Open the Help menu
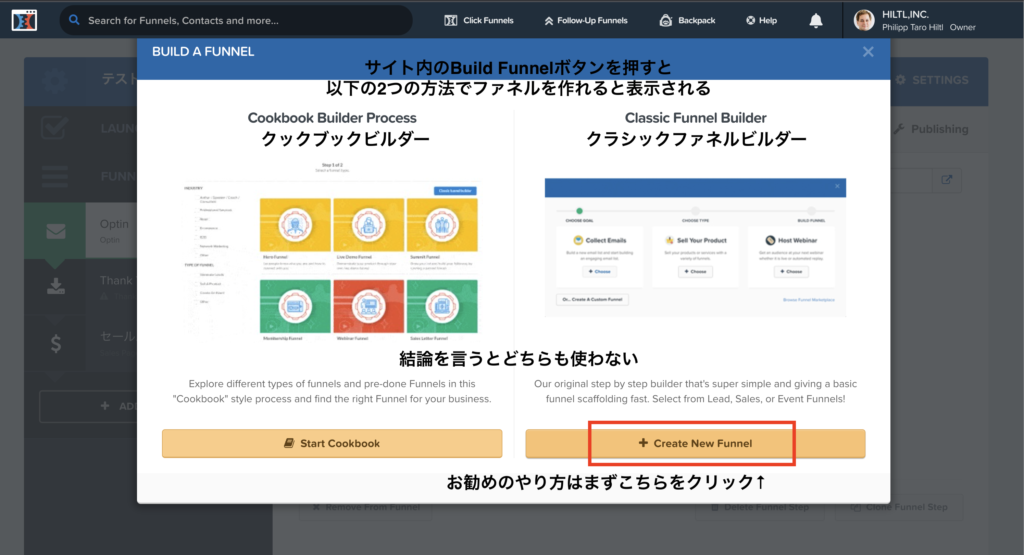 [x=761, y=20]
